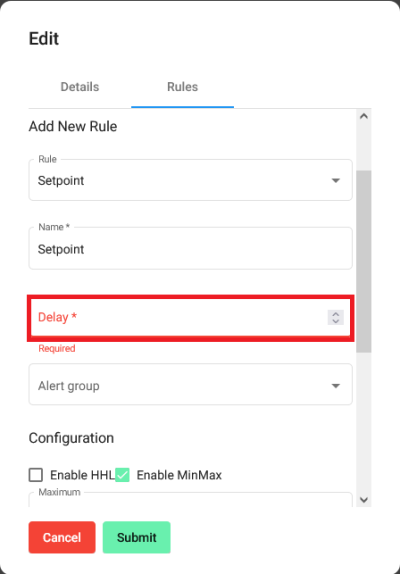
Task: Enable the HHL checkbox
Action: (x=36, y=475)
